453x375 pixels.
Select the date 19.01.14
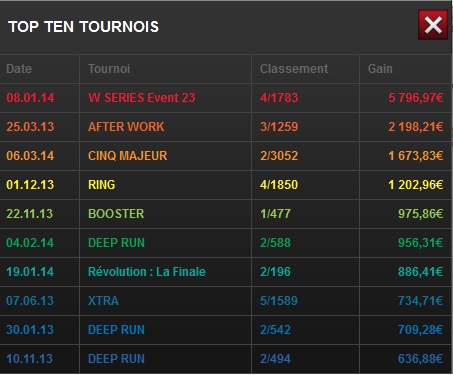(x=30, y=272)
